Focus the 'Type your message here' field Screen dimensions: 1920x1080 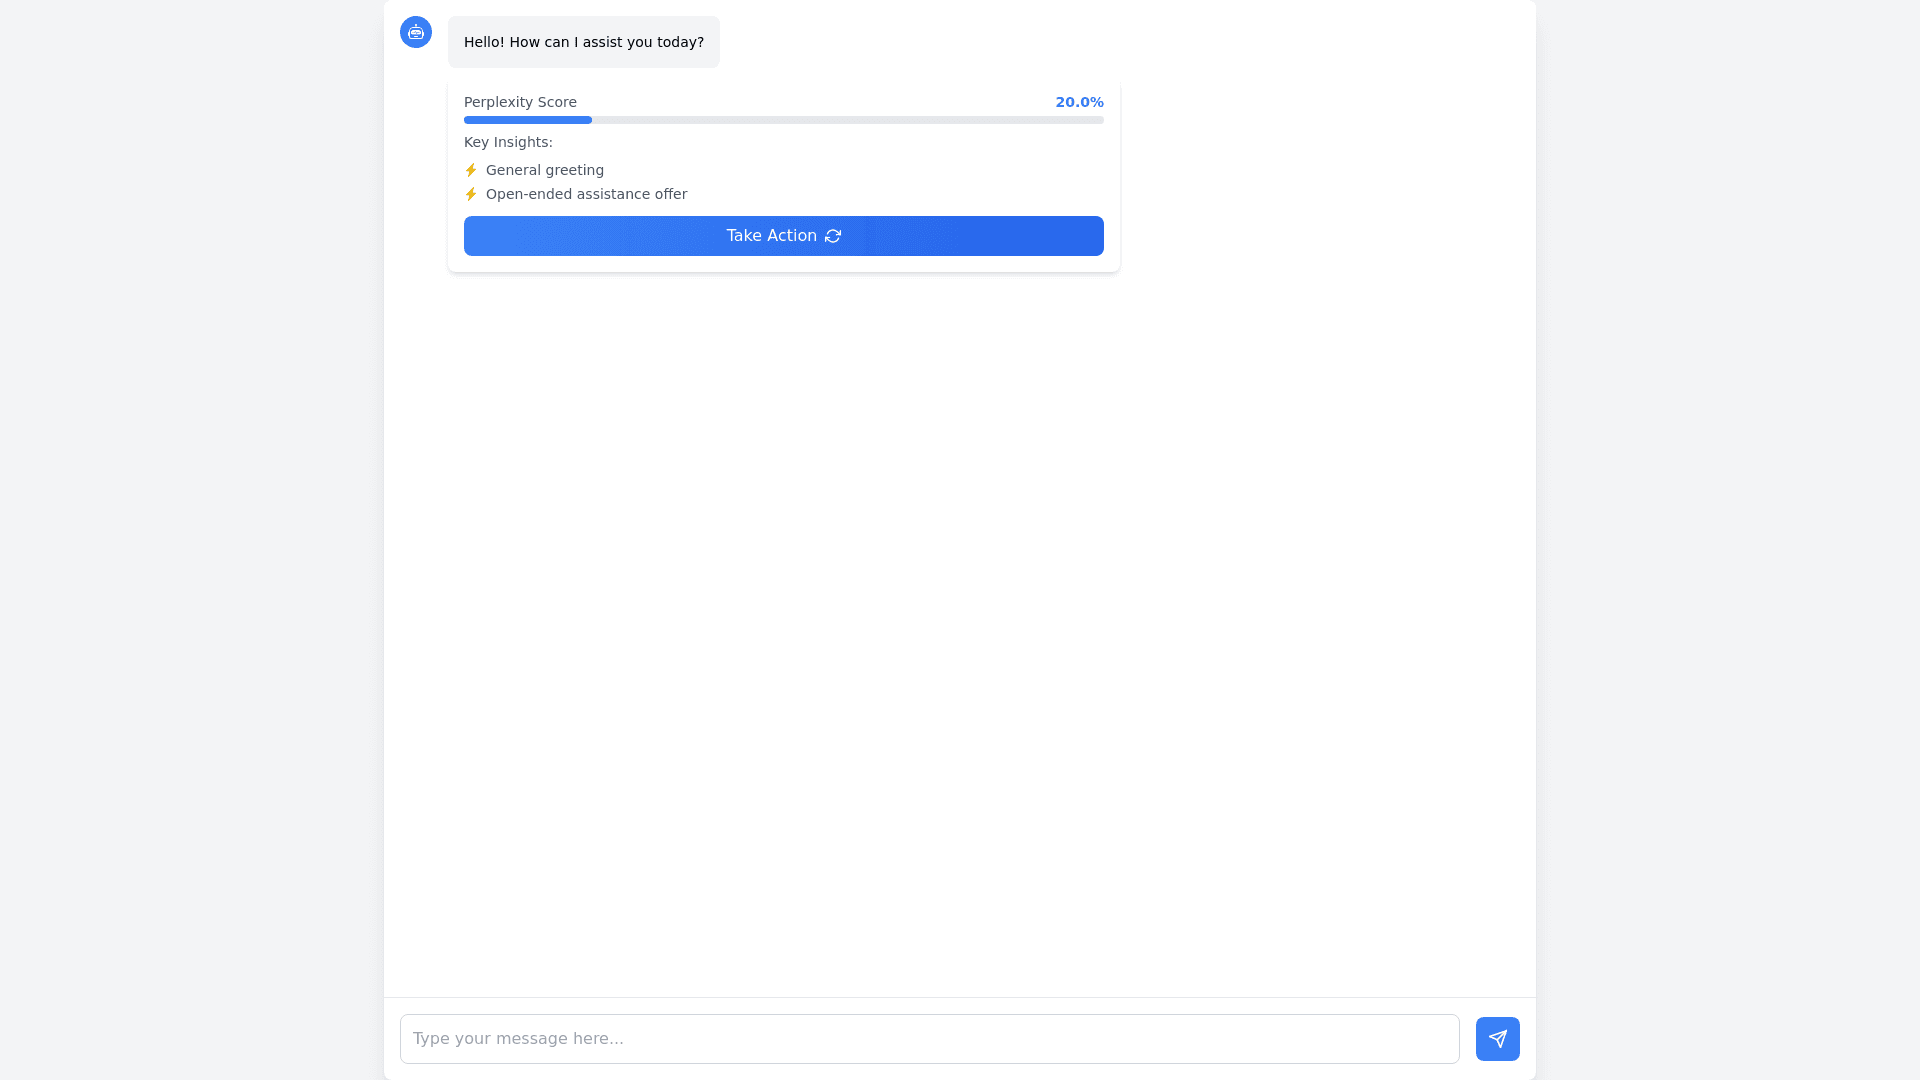[x=929, y=1039]
